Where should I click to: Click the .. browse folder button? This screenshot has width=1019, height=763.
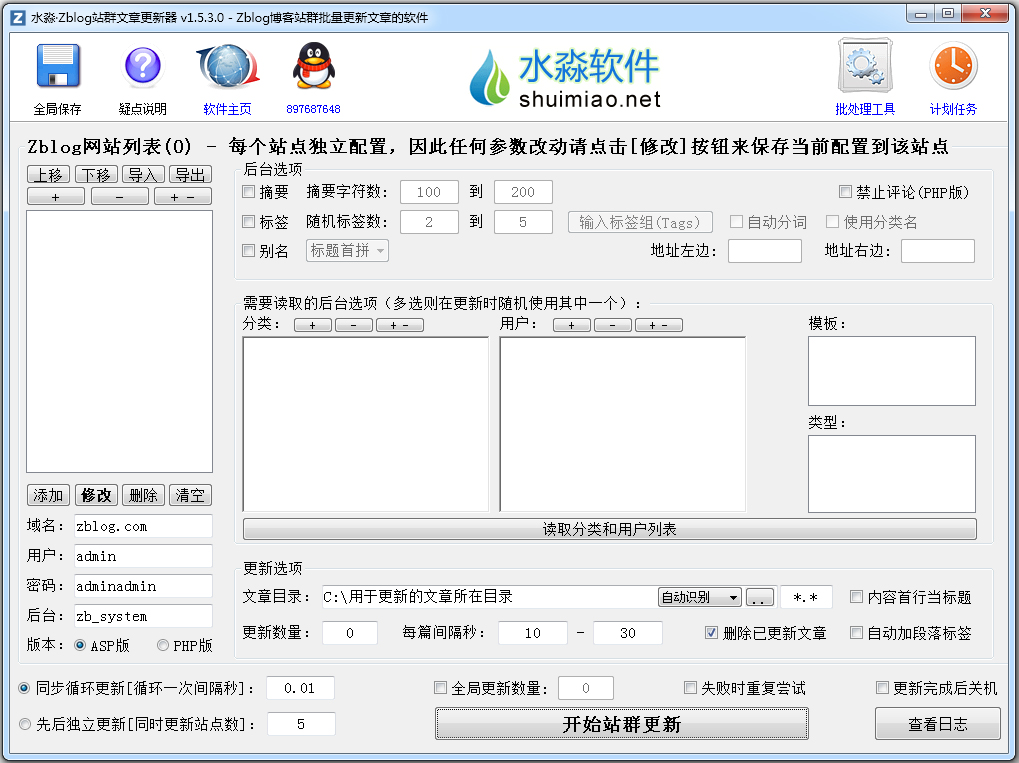coord(760,597)
